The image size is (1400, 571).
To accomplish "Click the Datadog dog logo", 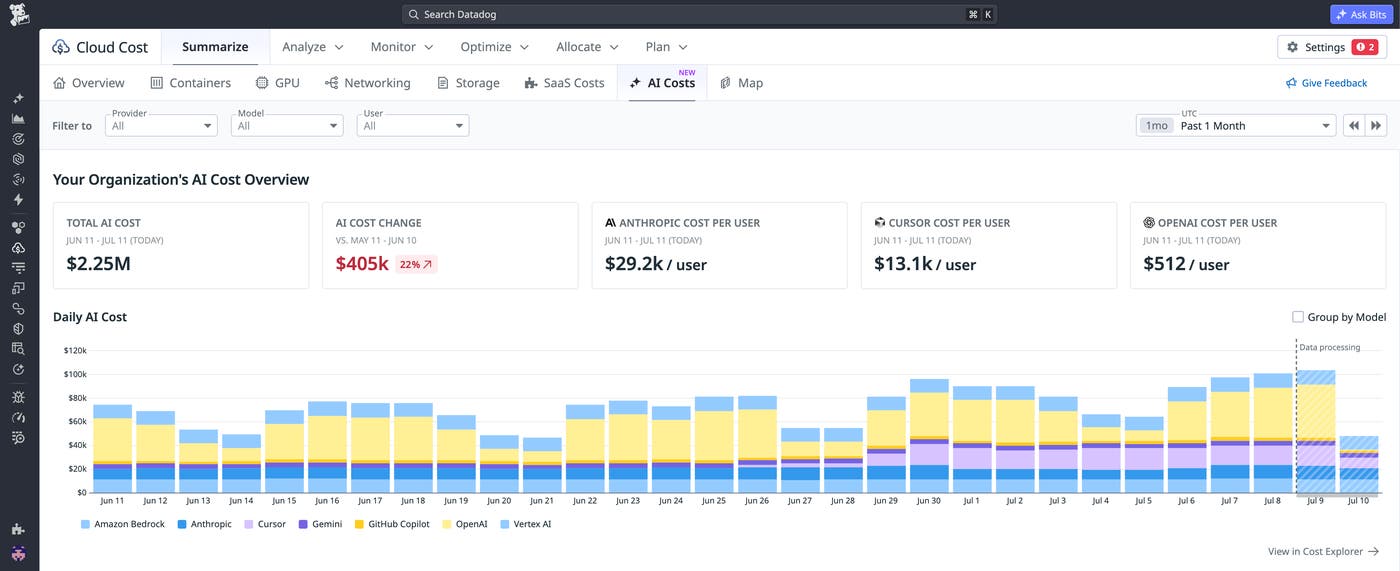I will 19,14.
